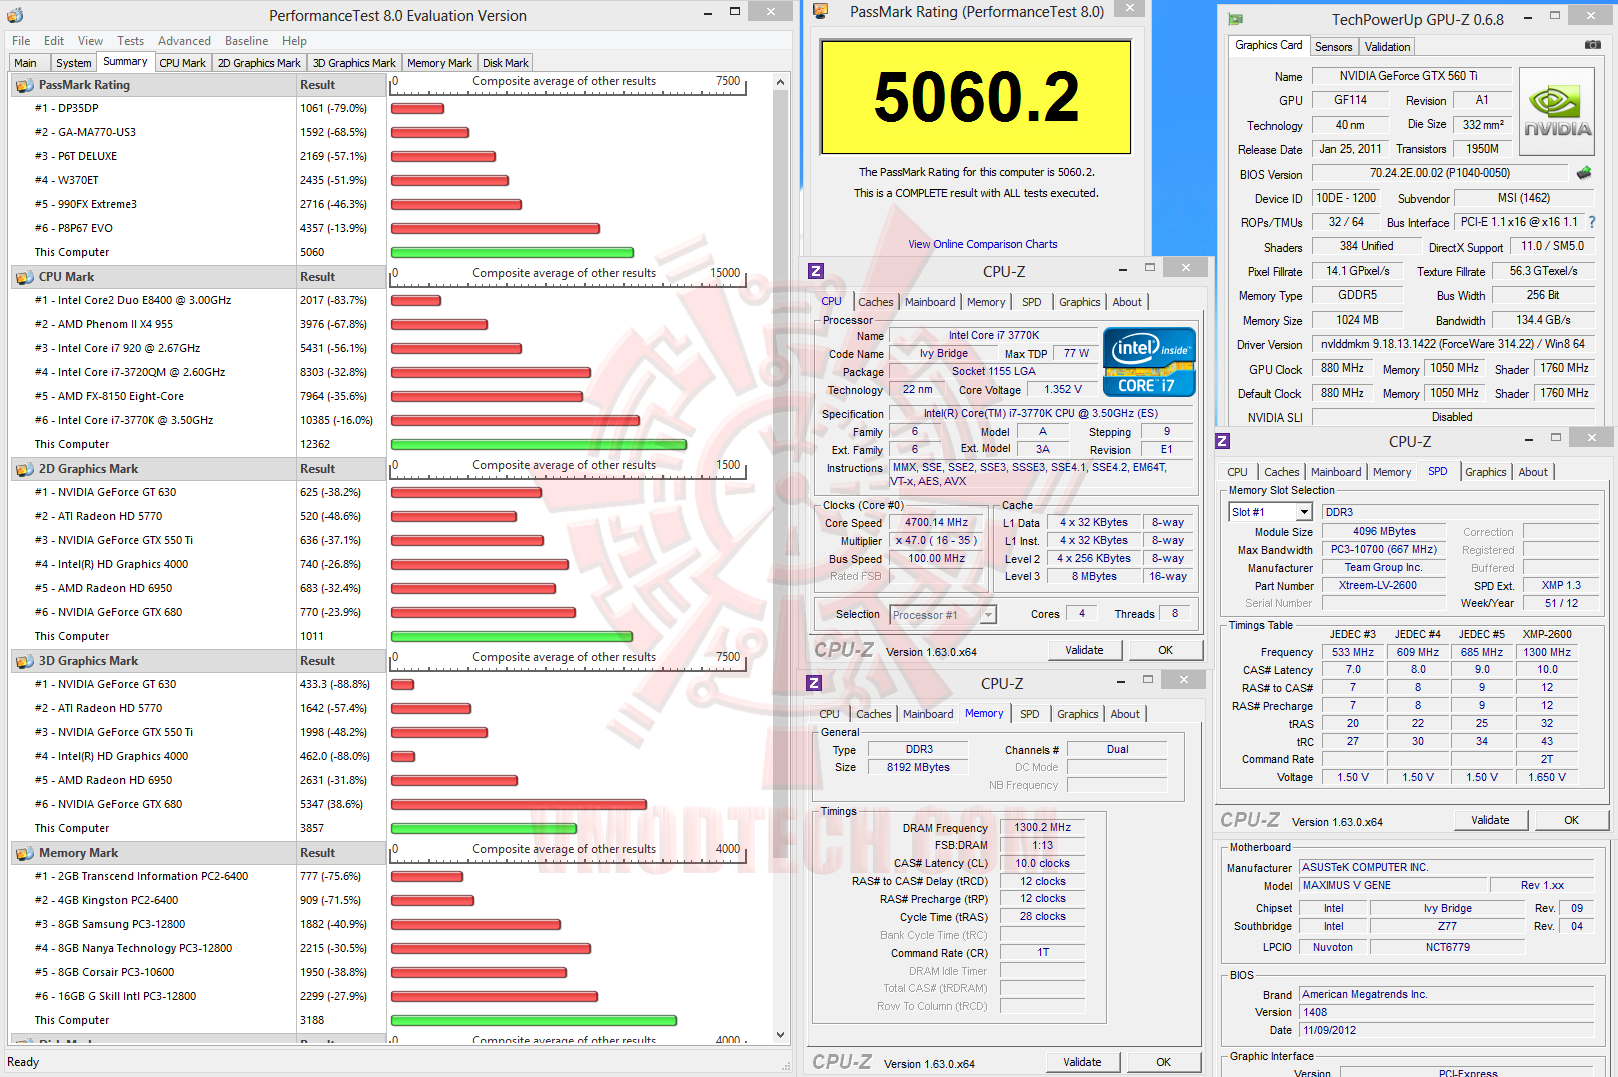This screenshot has width=1618, height=1077.
Task: Open the Sensors tab in GPU-Z
Action: click(1333, 47)
